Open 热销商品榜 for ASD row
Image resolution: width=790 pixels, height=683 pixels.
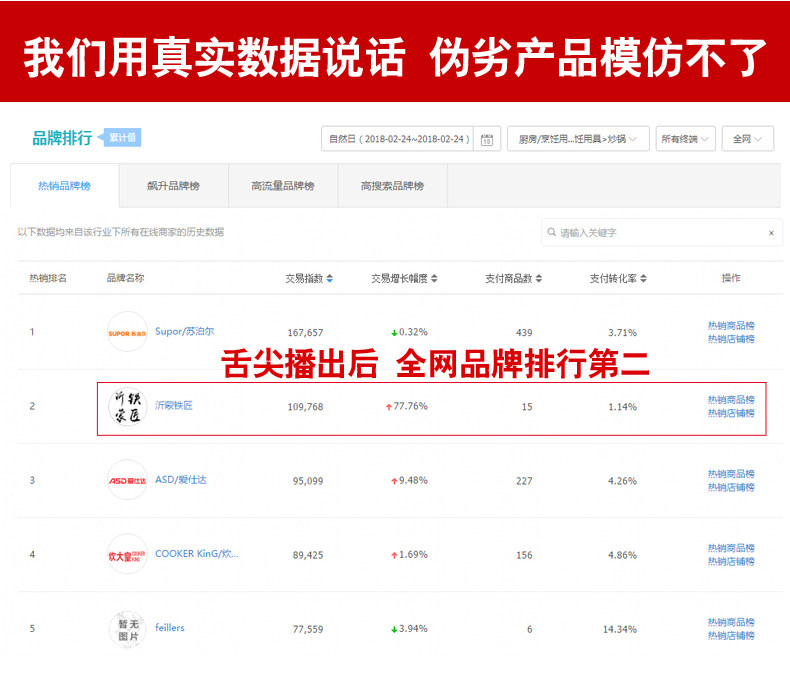click(731, 473)
